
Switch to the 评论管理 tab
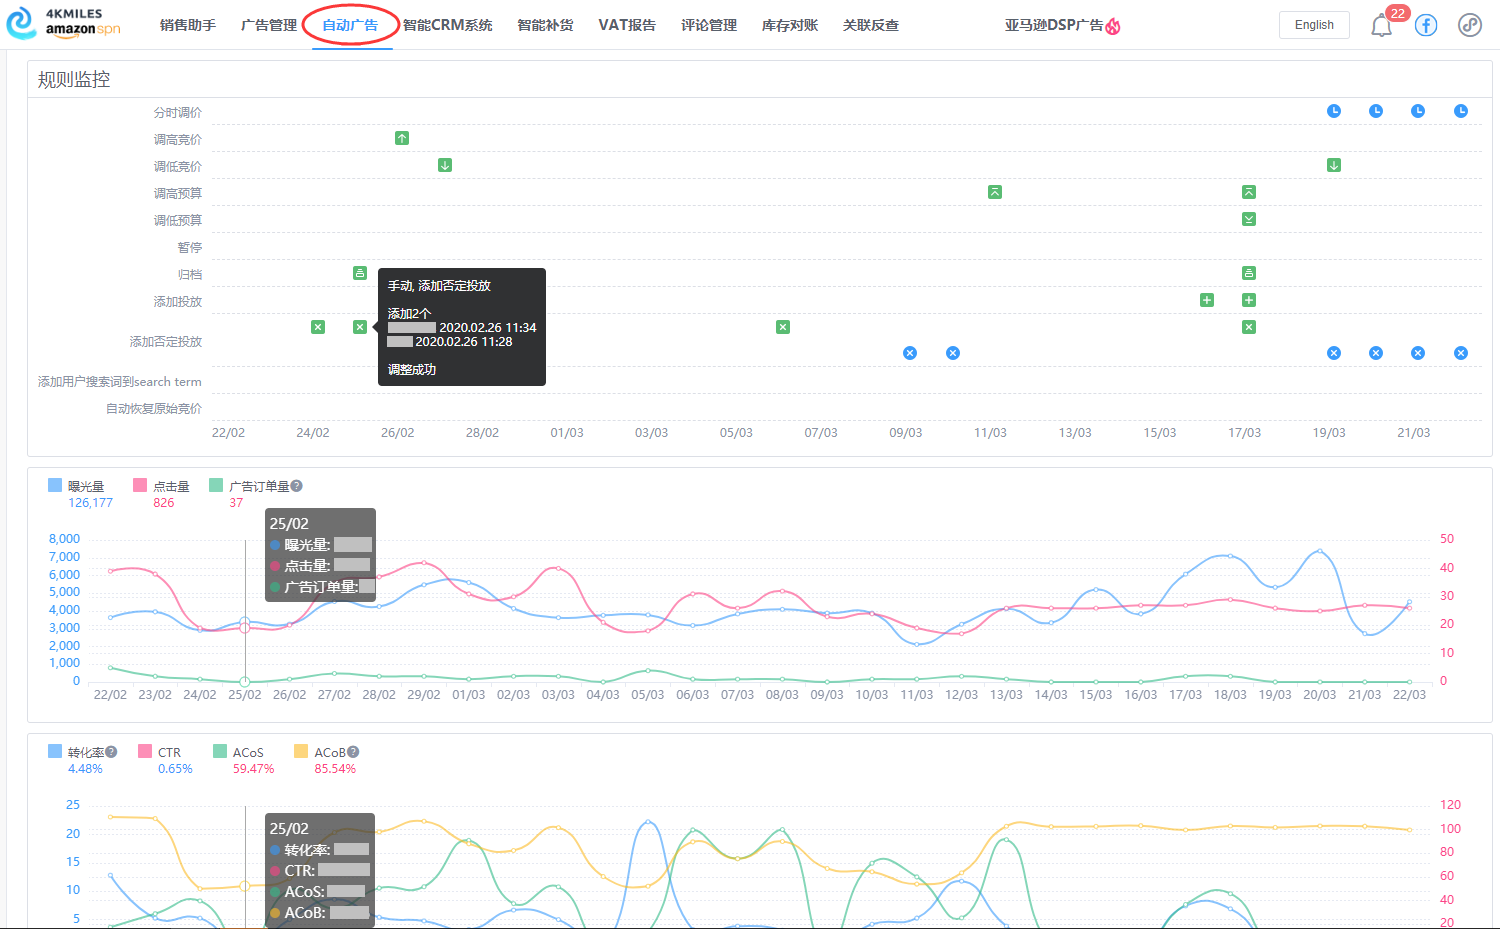(708, 24)
